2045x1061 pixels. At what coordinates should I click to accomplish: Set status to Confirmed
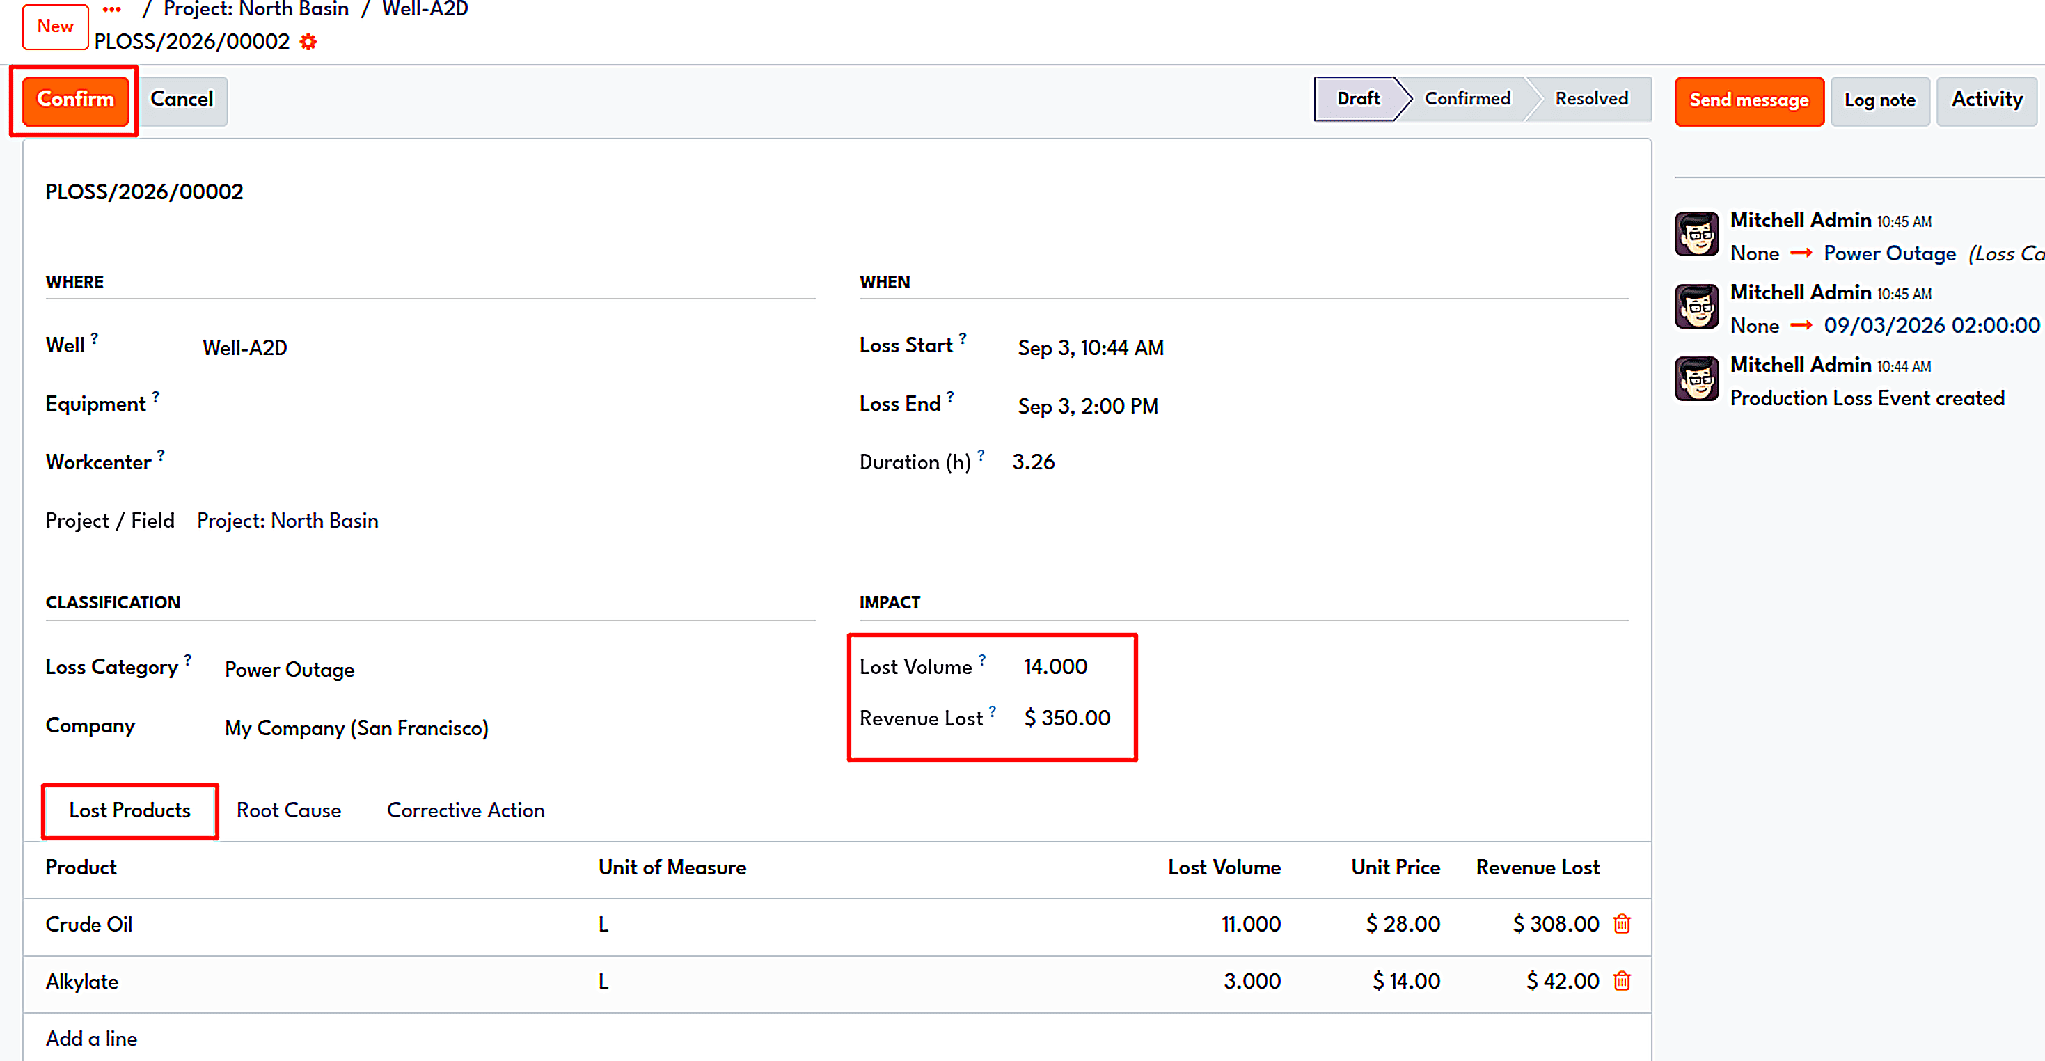(1467, 99)
